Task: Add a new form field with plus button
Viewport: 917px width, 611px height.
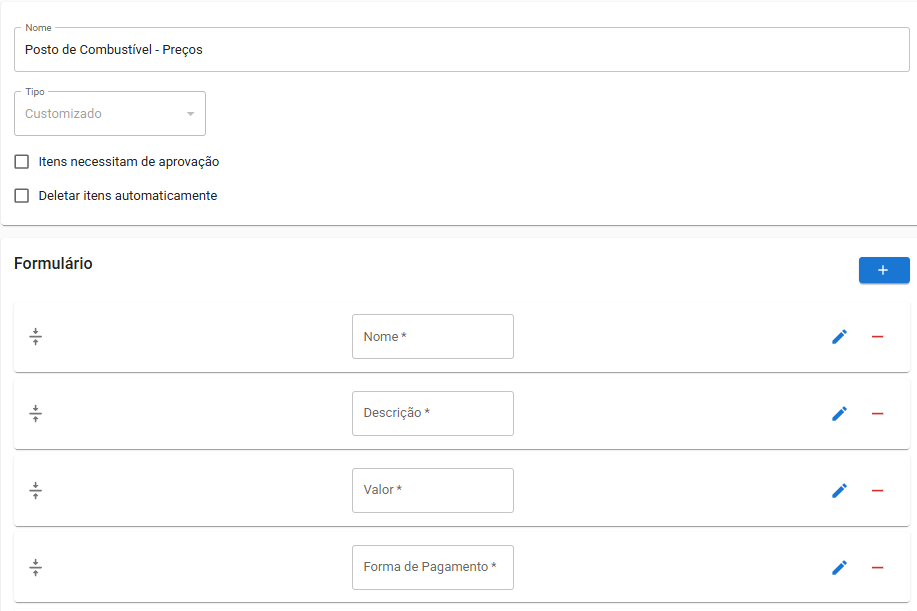Action: pyautogui.click(x=884, y=270)
